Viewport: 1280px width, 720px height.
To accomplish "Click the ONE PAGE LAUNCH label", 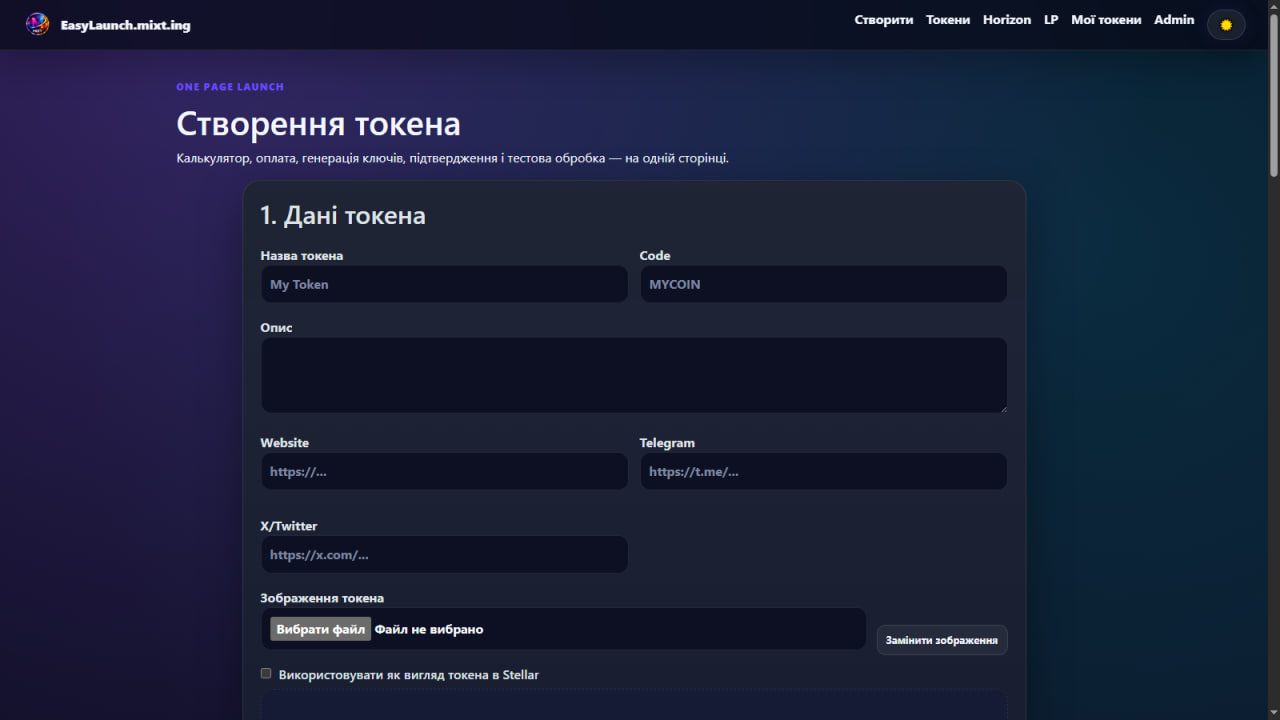I will tap(230, 87).
